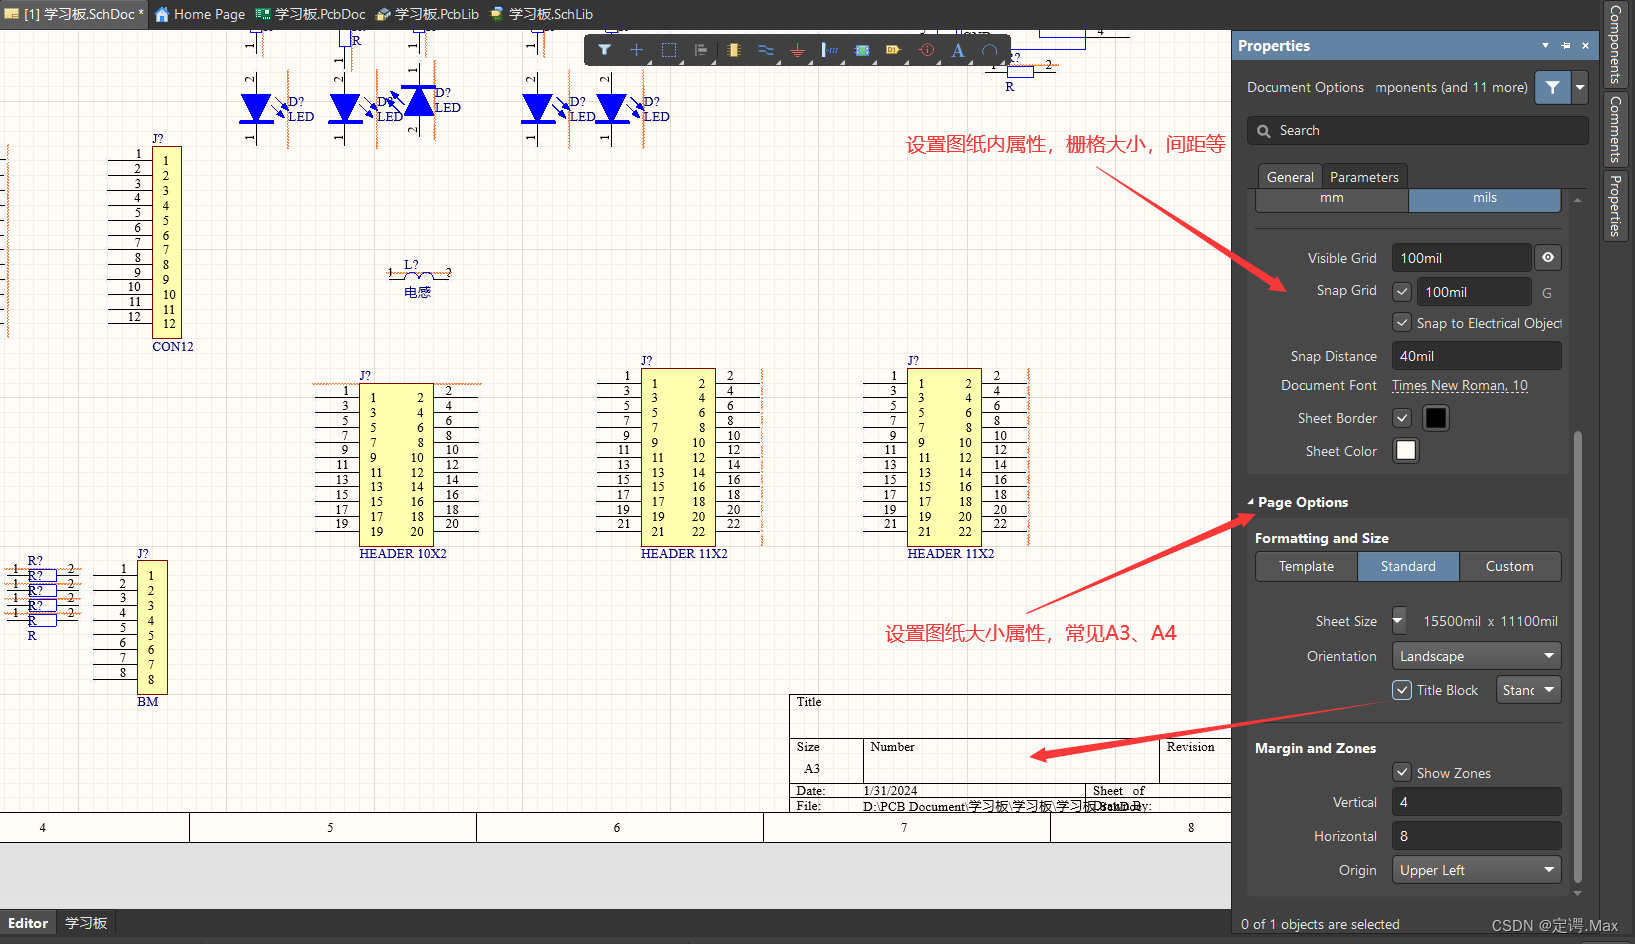Viewport: 1635px width, 944px height.
Task: Open the Sheet Border color swatch
Action: tap(1435, 418)
